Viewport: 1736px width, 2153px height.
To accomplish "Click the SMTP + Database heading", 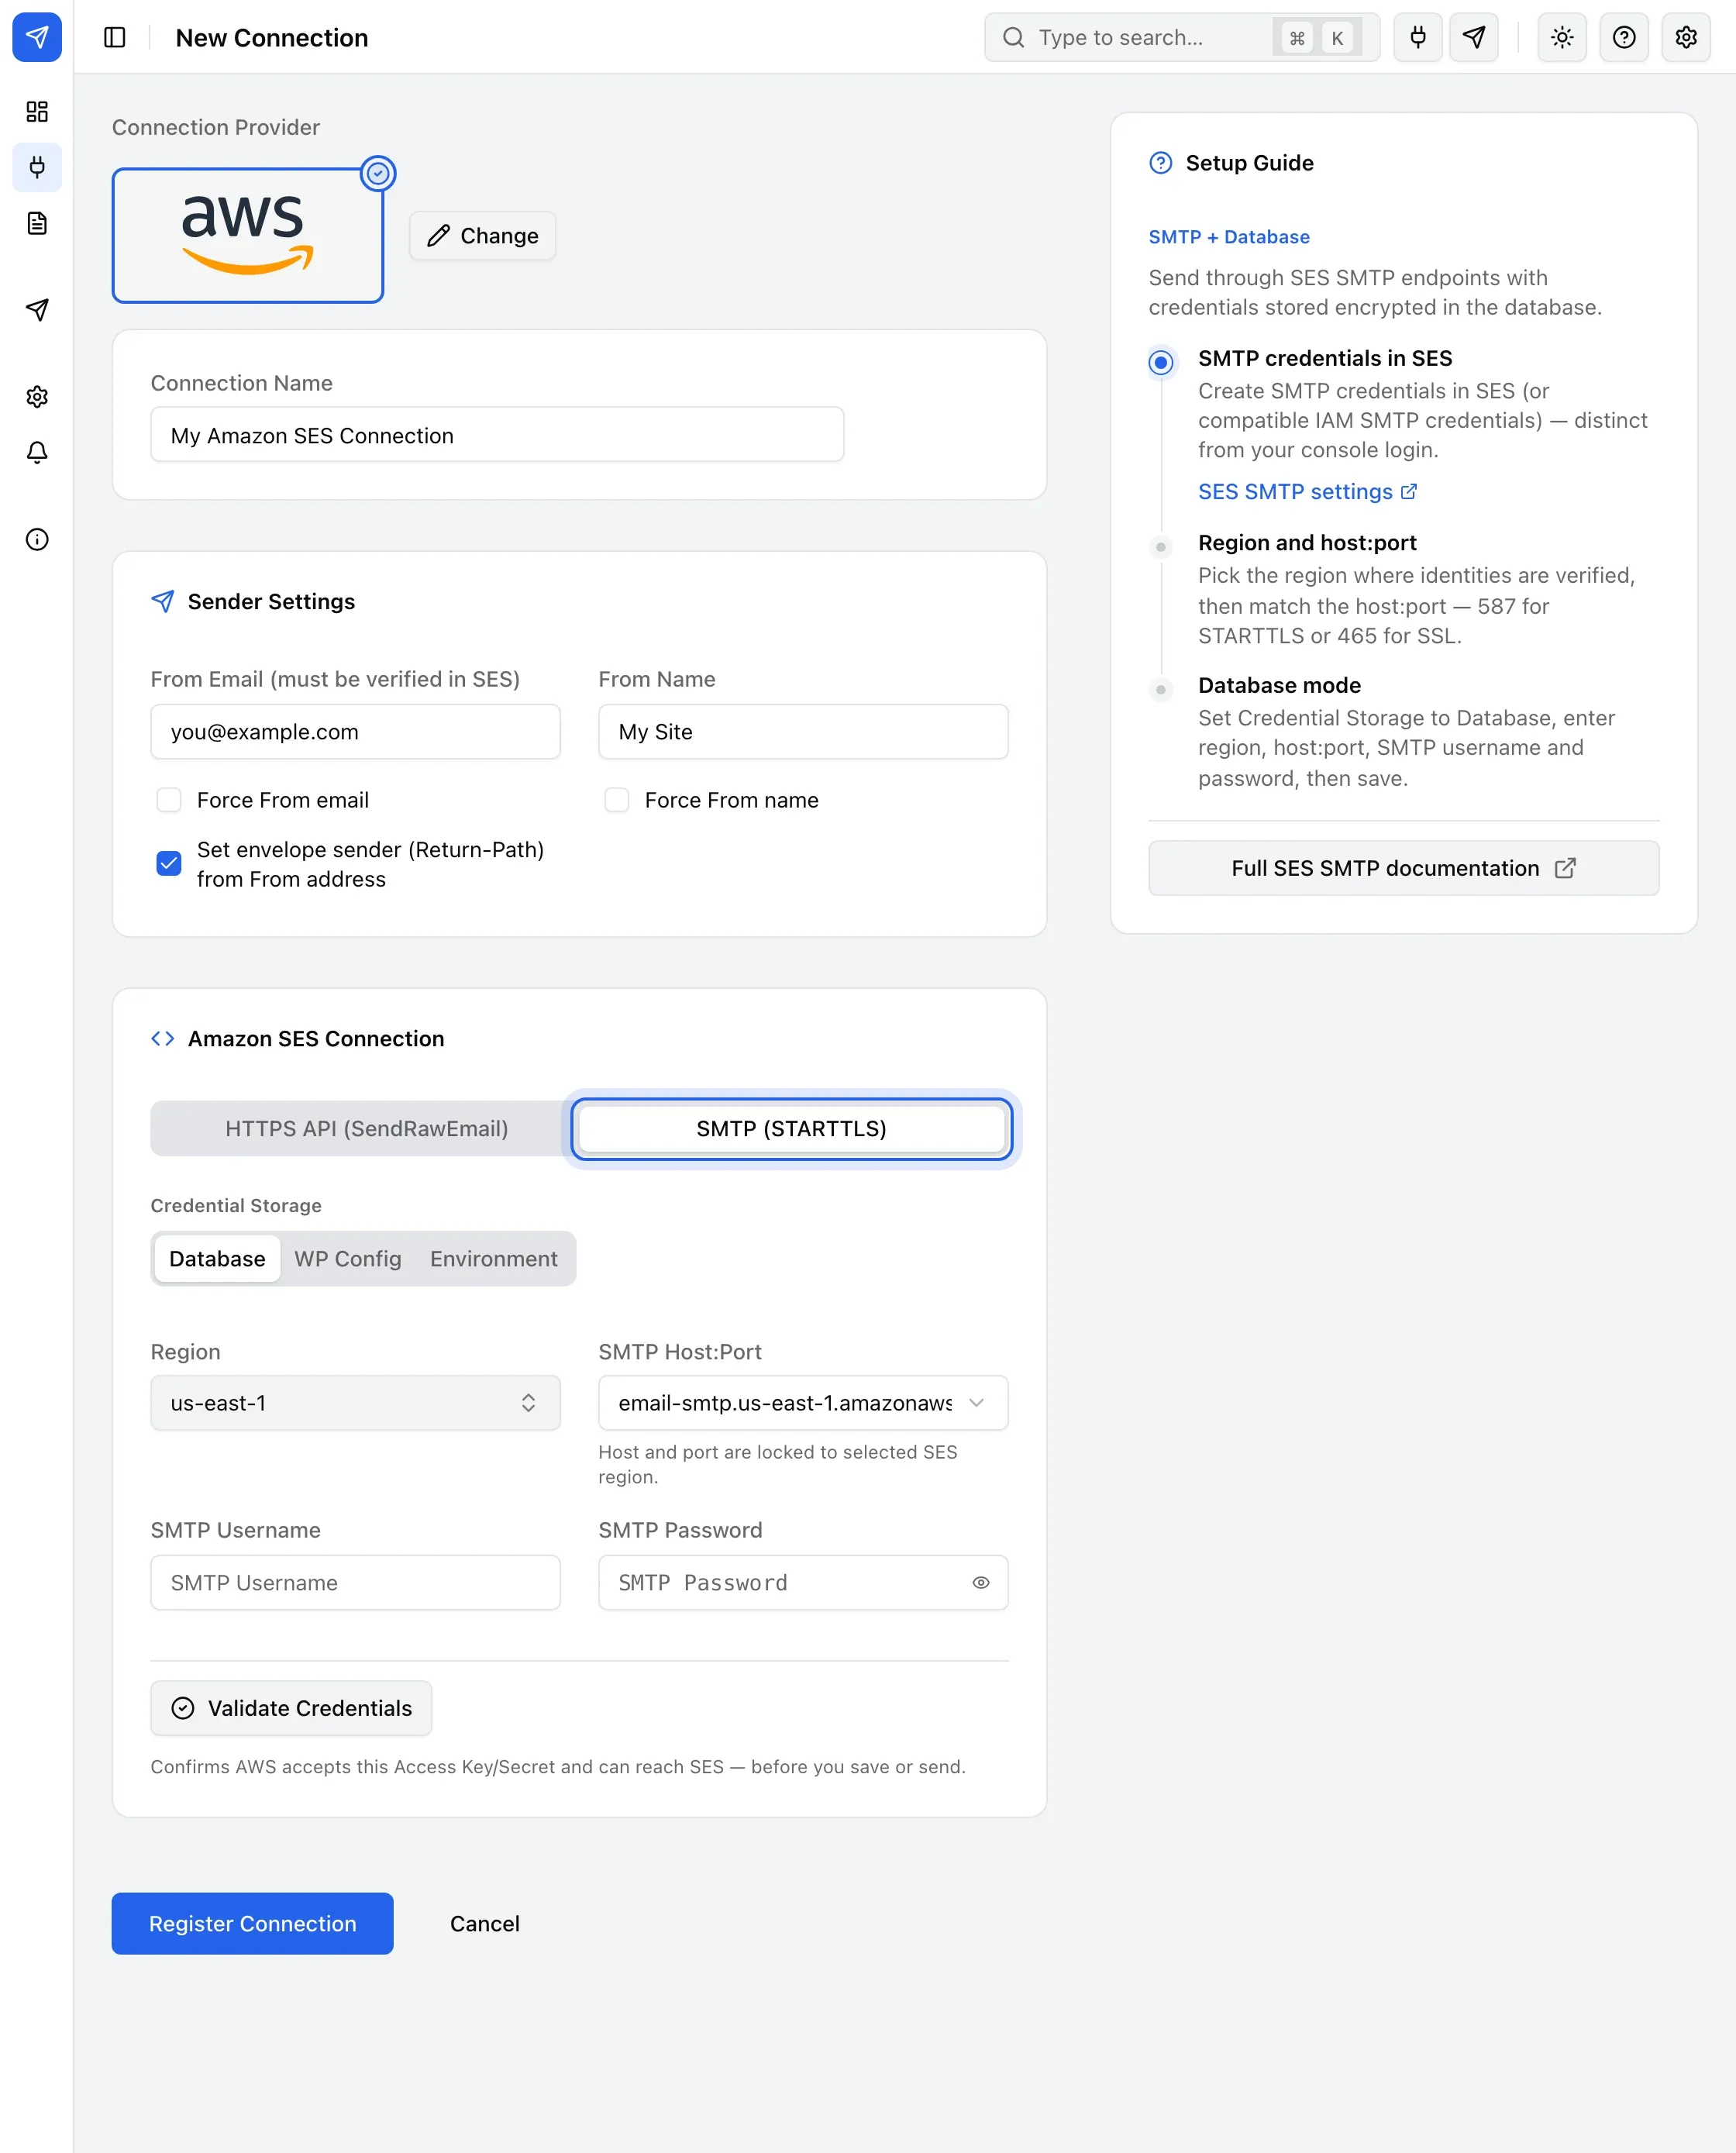I will pyautogui.click(x=1229, y=237).
